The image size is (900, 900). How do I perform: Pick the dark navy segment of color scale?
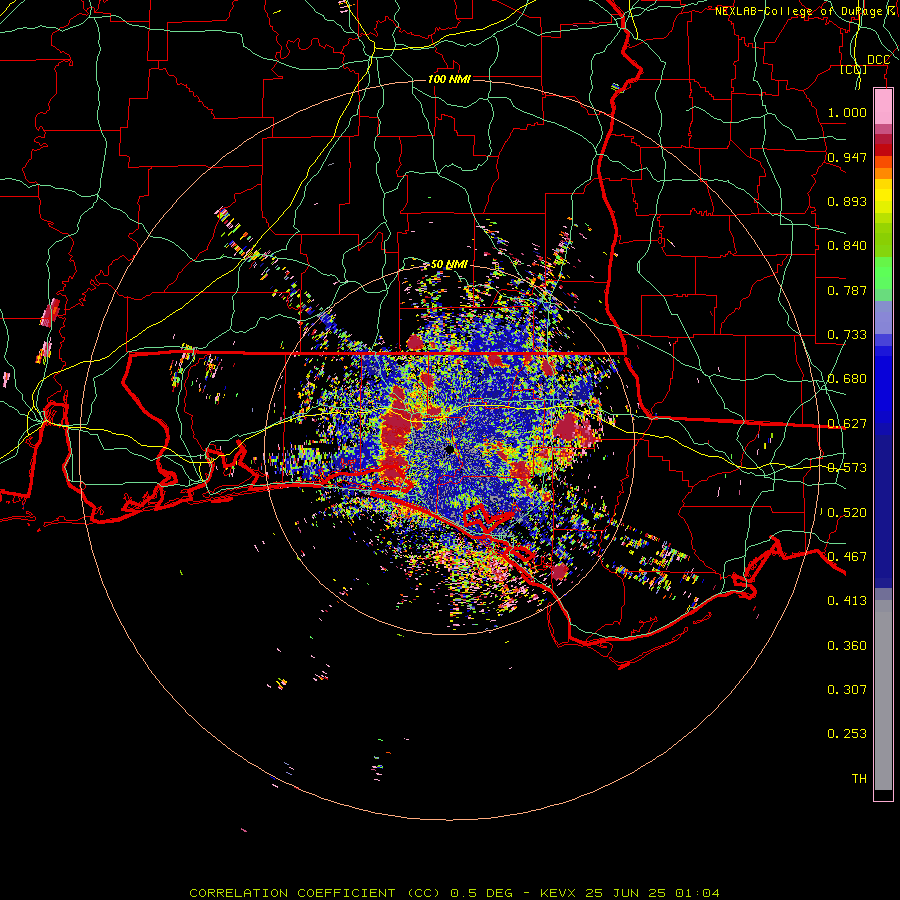pyautogui.click(x=883, y=505)
